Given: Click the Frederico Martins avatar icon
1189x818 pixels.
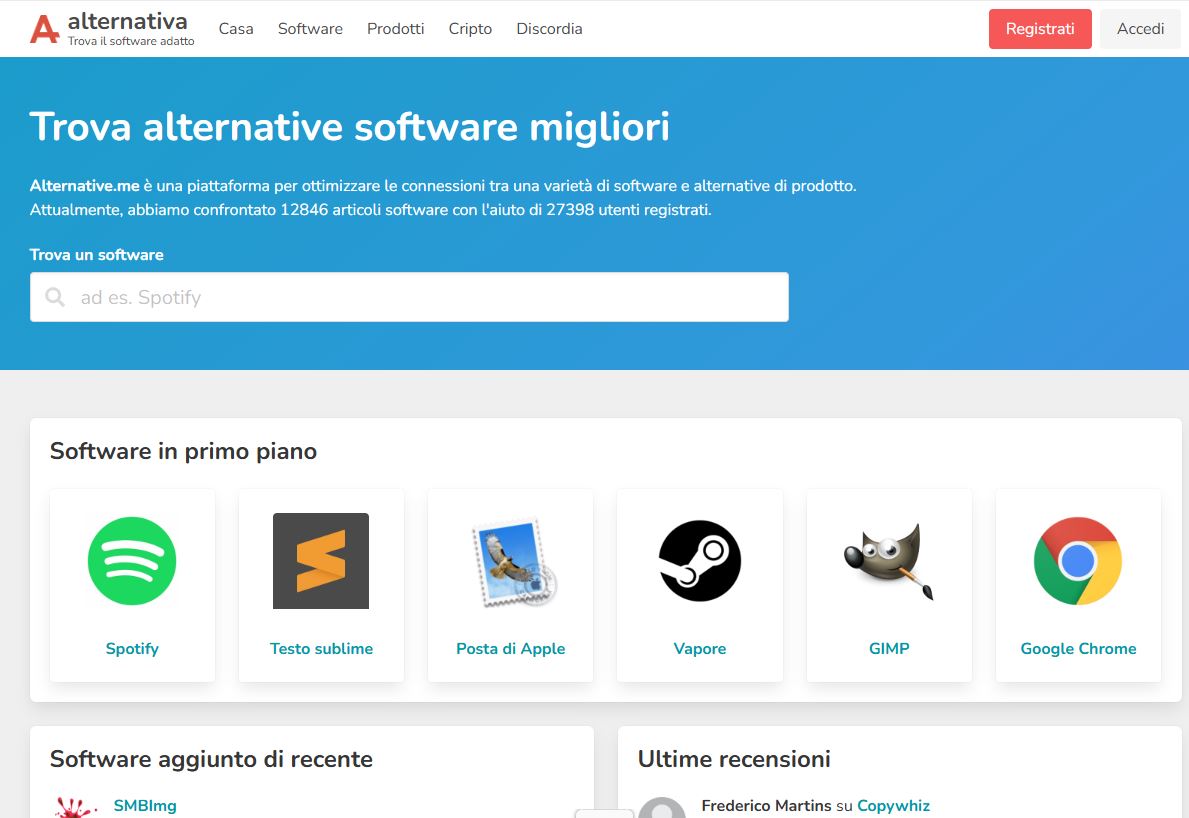Looking at the screenshot, I should click(x=662, y=808).
